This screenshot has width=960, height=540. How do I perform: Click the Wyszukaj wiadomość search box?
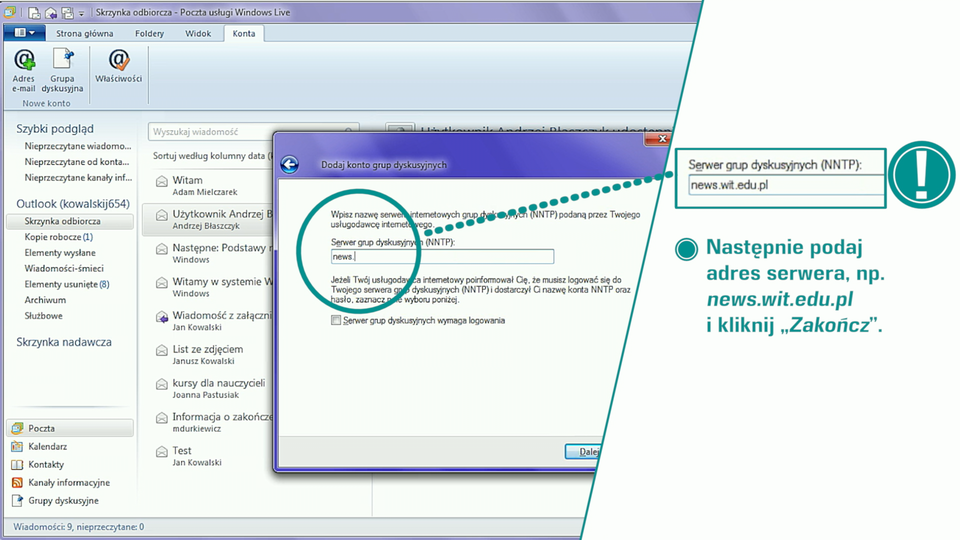tap(253, 132)
